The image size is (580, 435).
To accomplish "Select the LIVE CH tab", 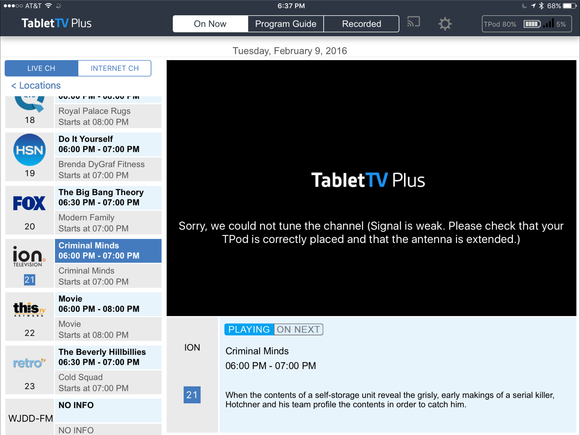I will click(41, 68).
